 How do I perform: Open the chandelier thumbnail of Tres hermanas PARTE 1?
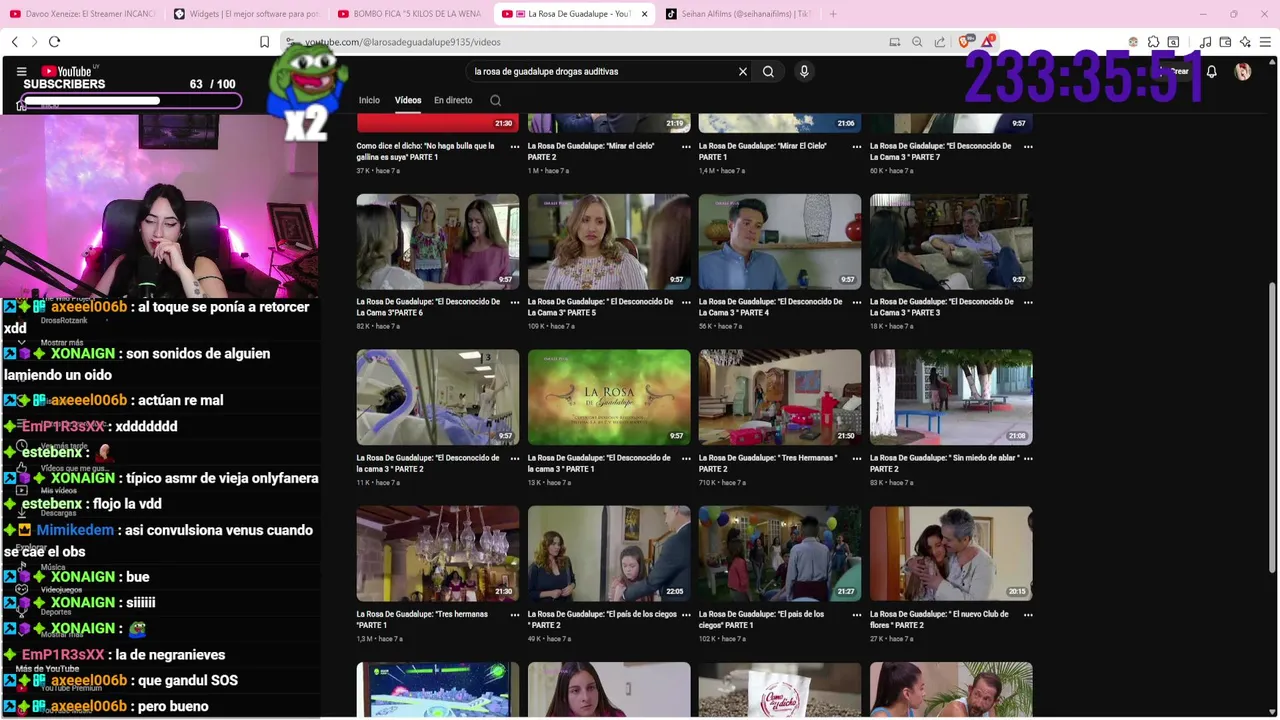438,553
